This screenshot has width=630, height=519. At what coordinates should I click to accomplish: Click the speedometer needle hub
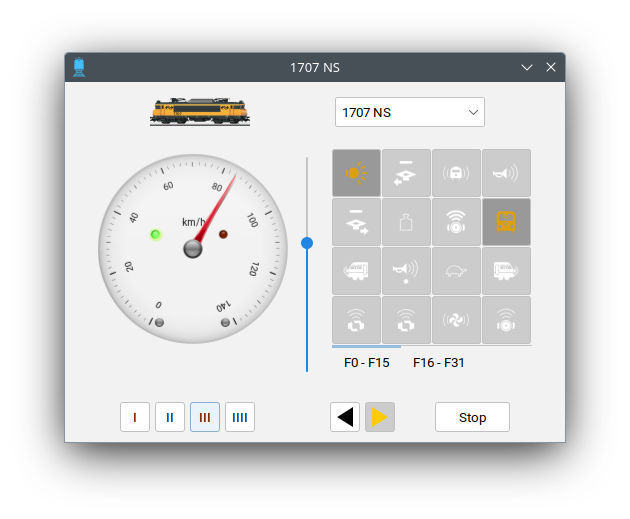[x=192, y=249]
